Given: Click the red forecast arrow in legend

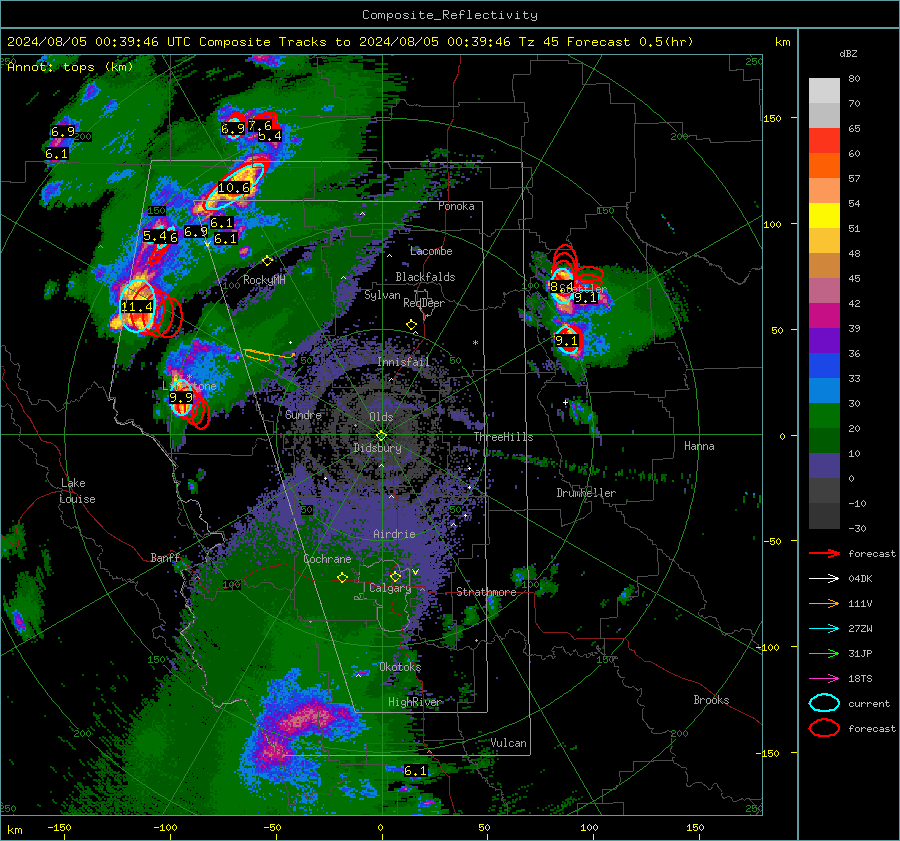Looking at the screenshot, I should coord(824,553).
